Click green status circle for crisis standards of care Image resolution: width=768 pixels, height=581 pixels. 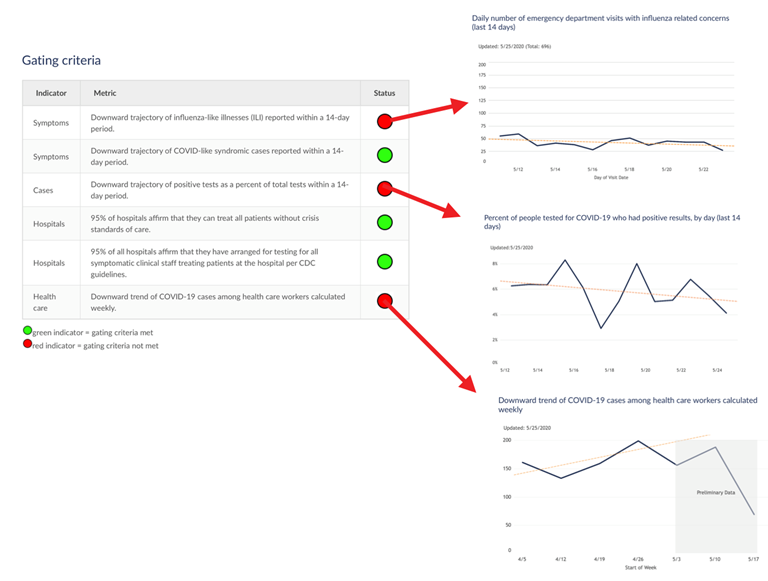pos(384,222)
